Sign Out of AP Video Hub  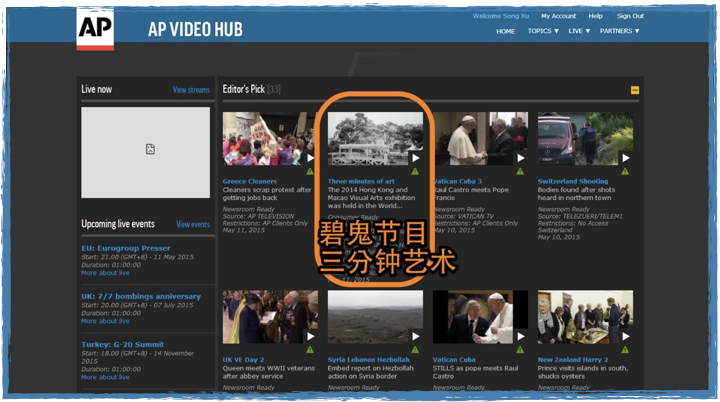[x=630, y=16]
